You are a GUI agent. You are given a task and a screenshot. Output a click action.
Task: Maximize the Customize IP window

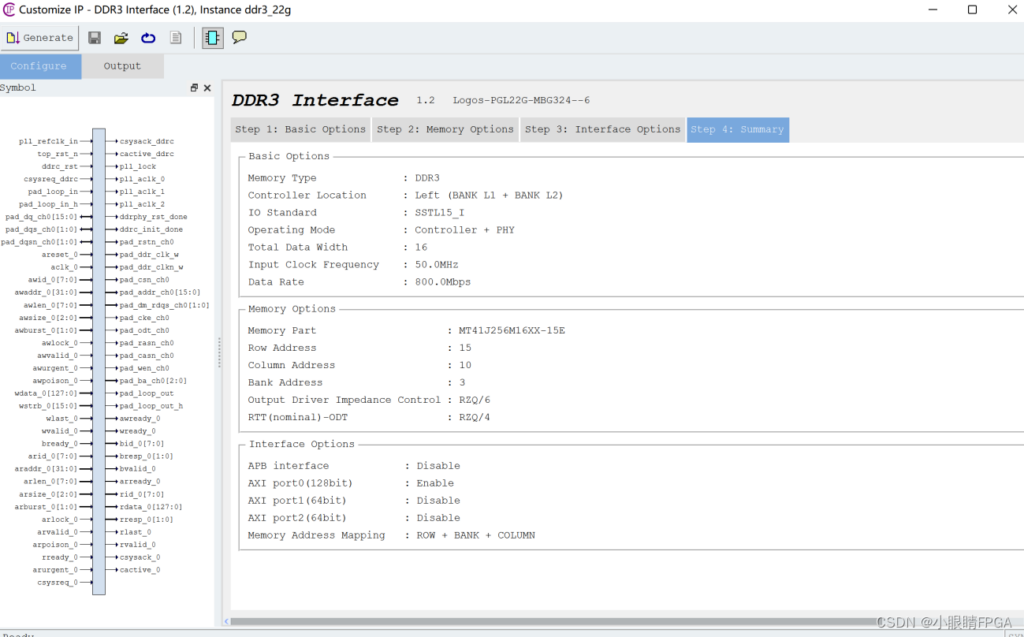click(971, 10)
